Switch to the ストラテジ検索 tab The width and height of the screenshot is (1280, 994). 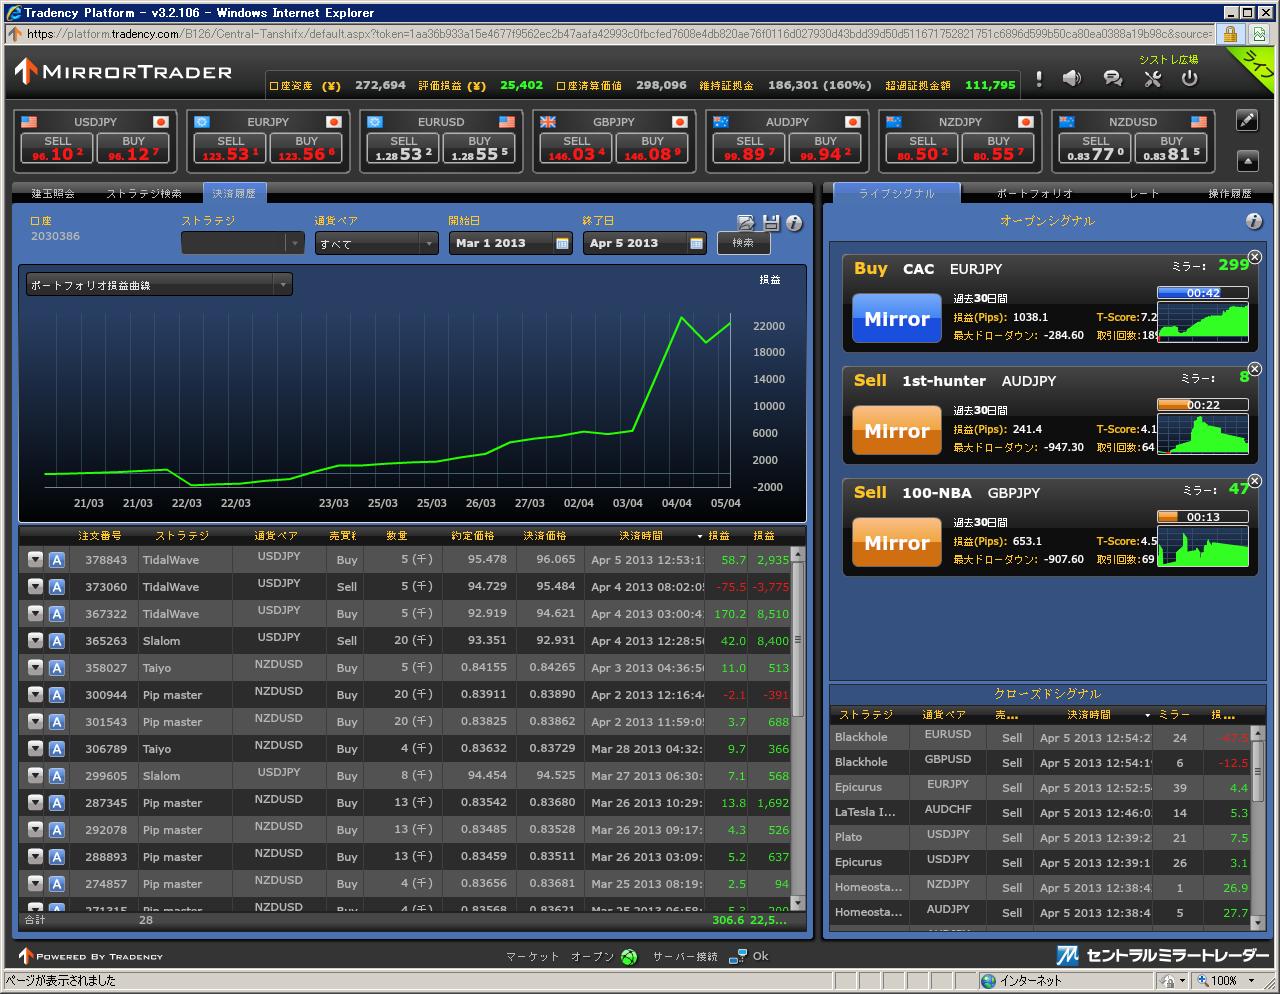tap(144, 193)
